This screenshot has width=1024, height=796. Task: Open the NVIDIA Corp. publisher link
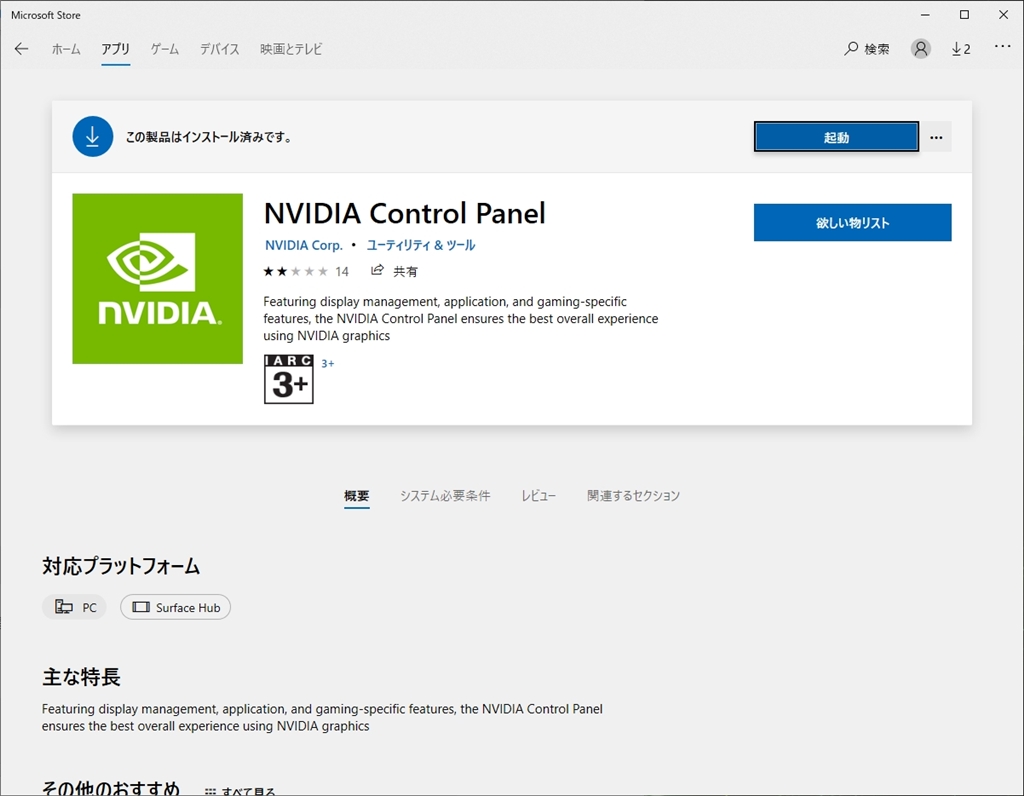pos(304,245)
